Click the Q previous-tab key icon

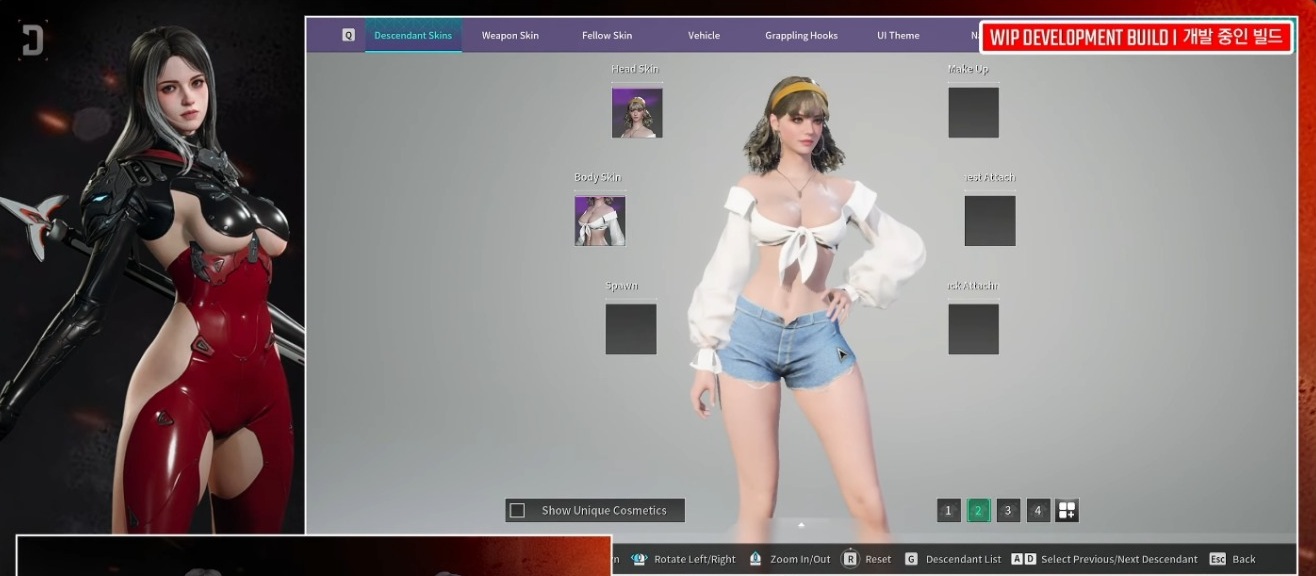coord(348,35)
